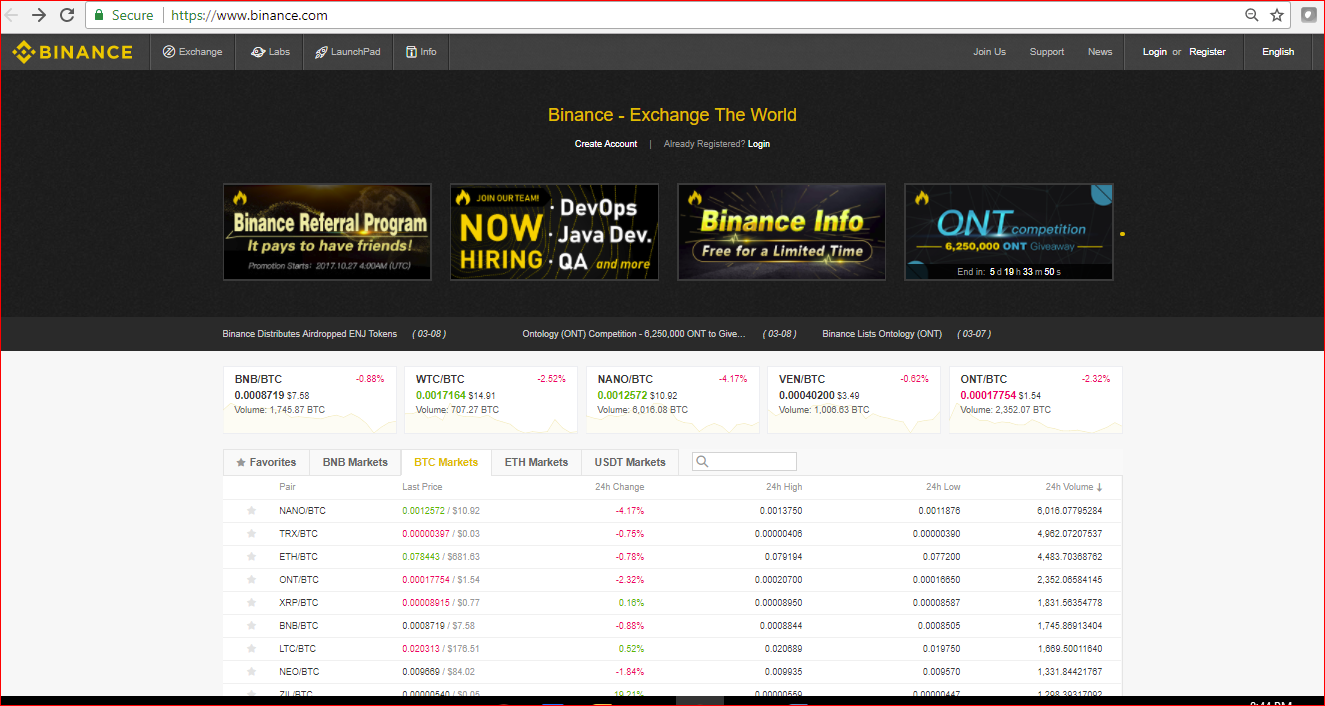Open the BNB/BTC ticker card
Viewport: 1325px width, 706px height.
[x=309, y=400]
